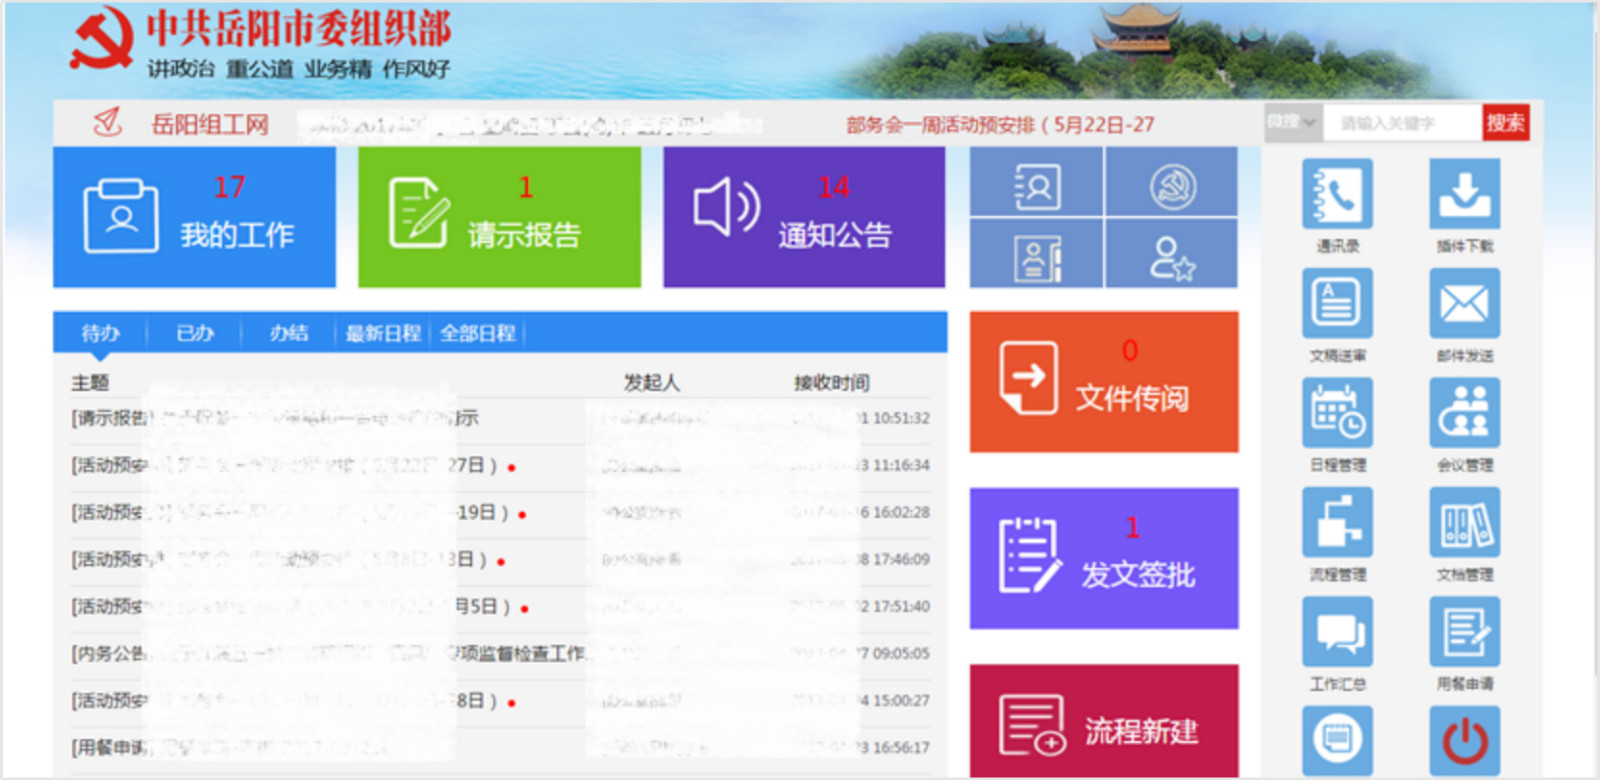Click the 文档管理 binders icon
Viewport: 1600px width, 780px height.
[1465, 522]
